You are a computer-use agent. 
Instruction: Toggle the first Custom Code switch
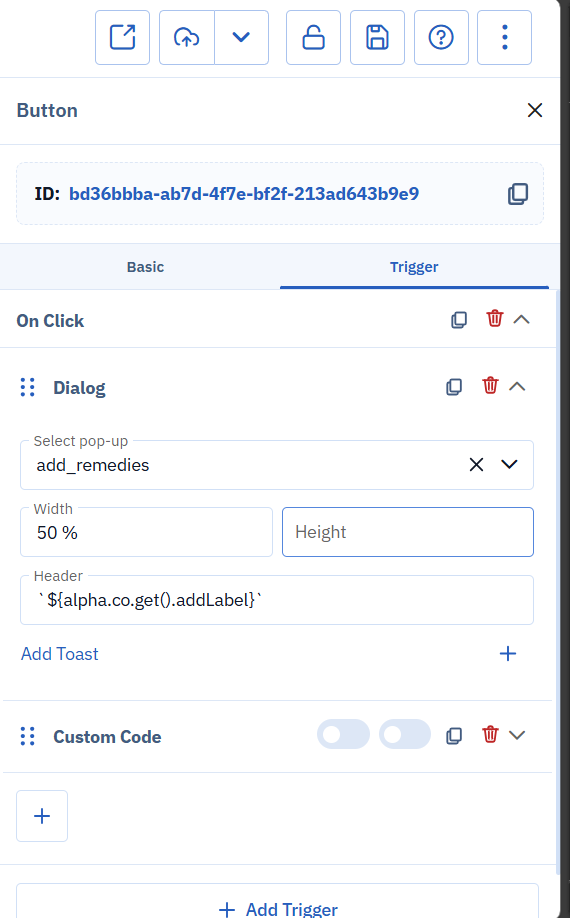pyautogui.click(x=344, y=734)
